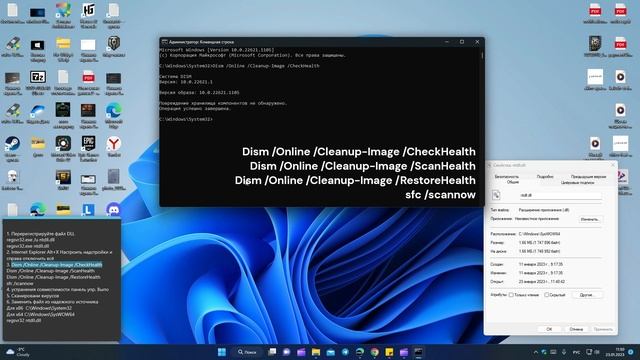Image resolution: width=640 pixels, height=360 pixels.
Task: Switch to the Details tab in Properties
Action: click(x=545, y=177)
